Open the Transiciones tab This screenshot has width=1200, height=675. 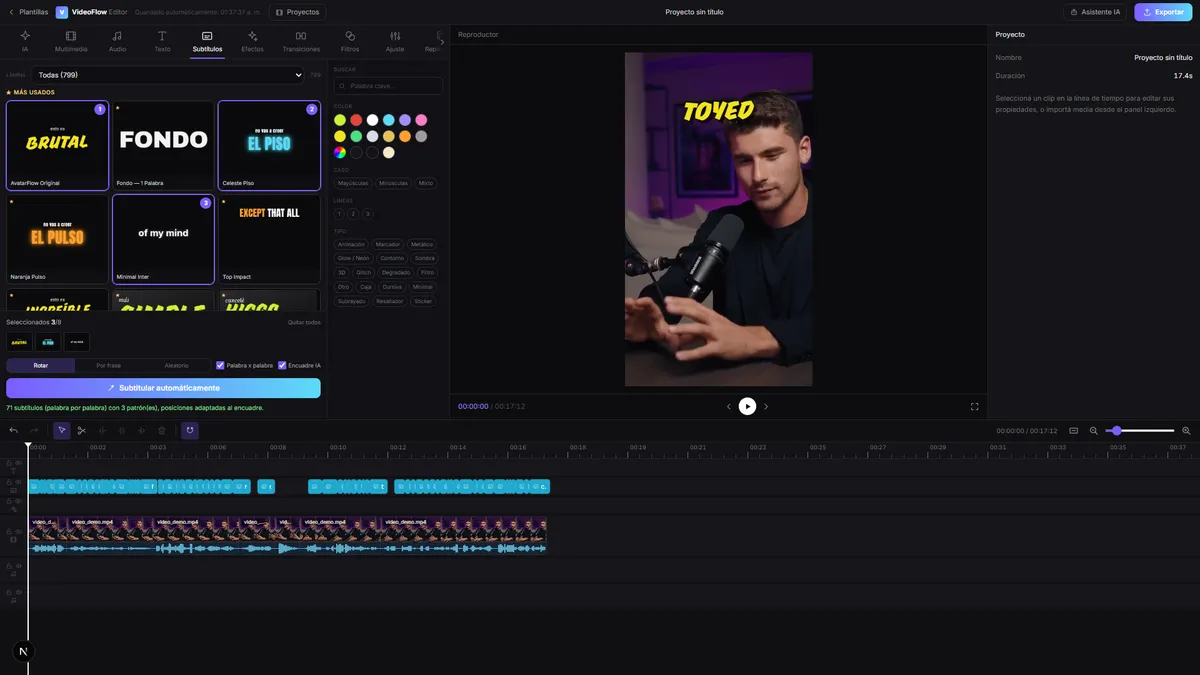[x=301, y=40]
